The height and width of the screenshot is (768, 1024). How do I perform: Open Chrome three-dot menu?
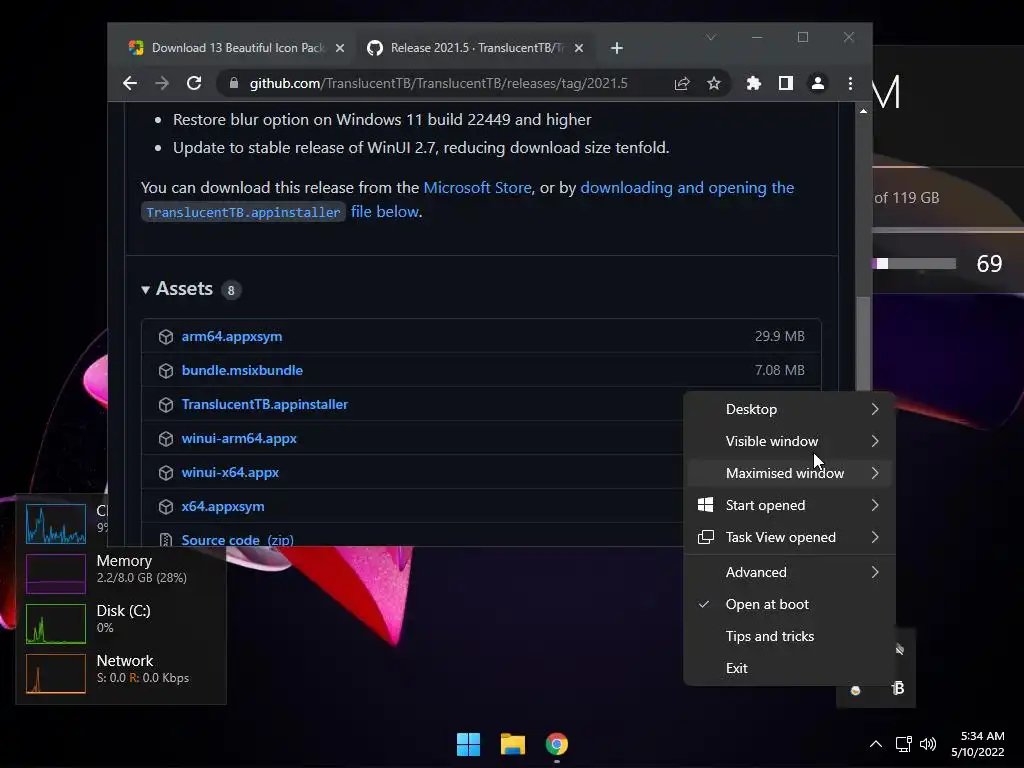pos(850,84)
